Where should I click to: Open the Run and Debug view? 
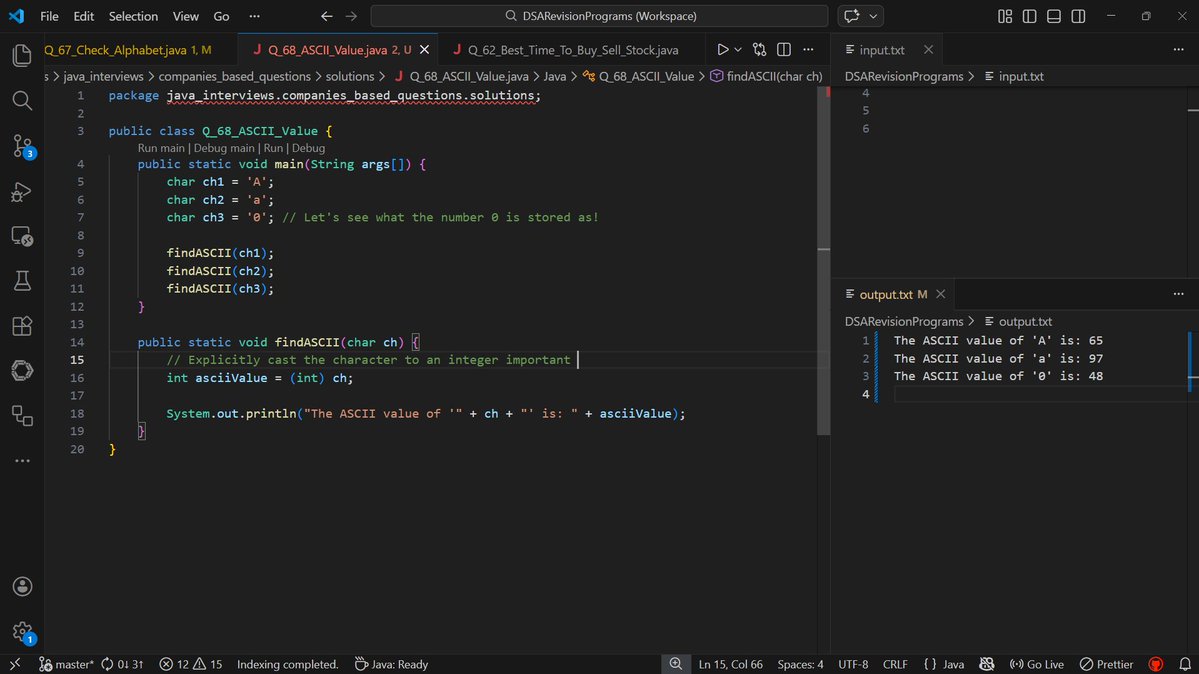(x=22, y=190)
